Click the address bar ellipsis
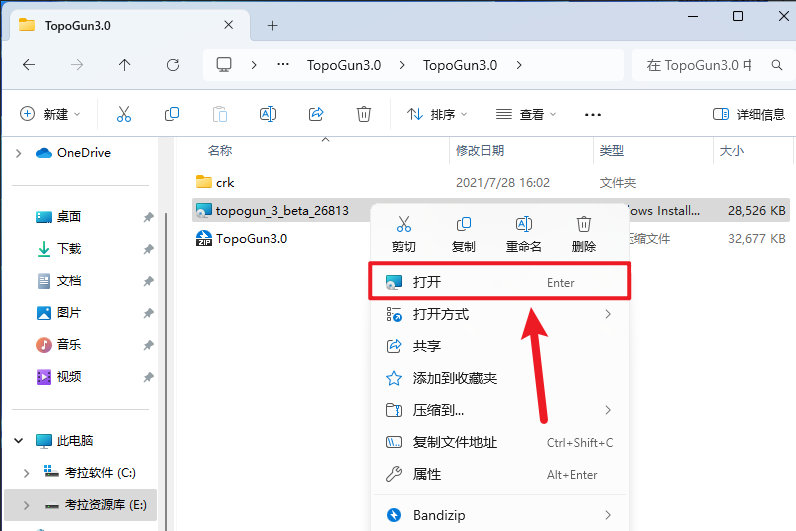The height and width of the screenshot is (531, 796). (x=283, y=64)
